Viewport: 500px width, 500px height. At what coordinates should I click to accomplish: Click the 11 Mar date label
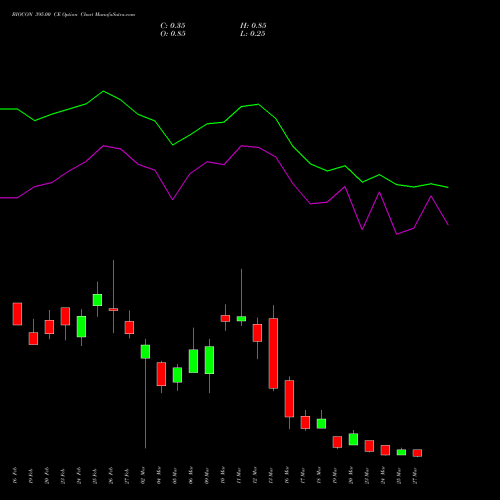coord(239,476)
